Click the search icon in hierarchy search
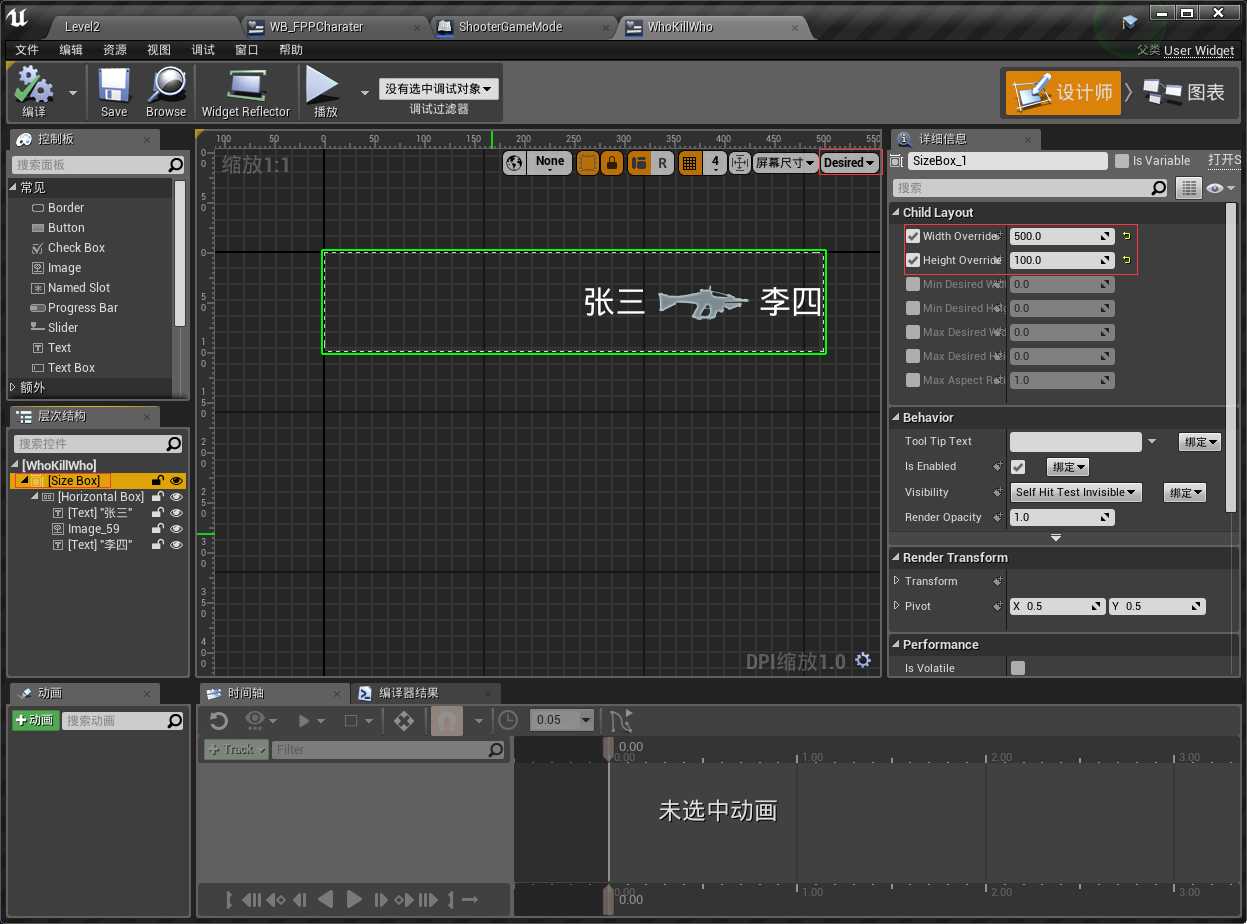The height and width of the screenshot is (924, 1247). 174,444
